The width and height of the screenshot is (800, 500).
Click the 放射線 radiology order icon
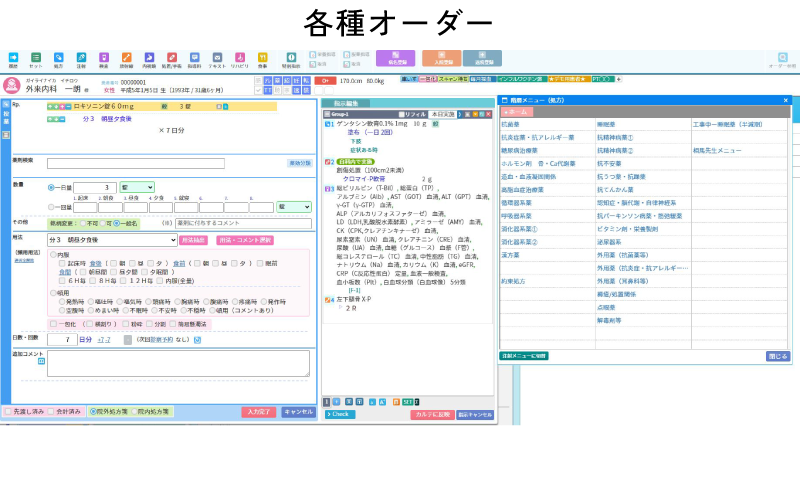(127, 59)
